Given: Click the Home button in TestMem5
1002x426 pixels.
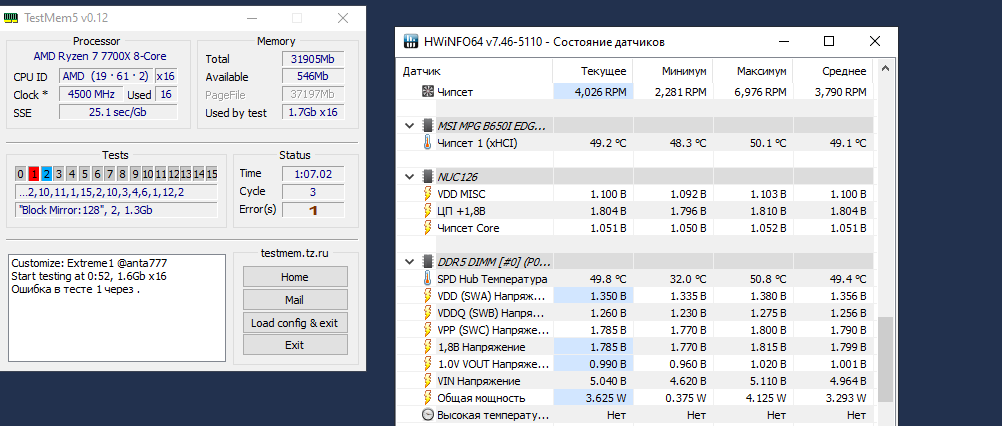Looking at the screenshot, I should [295, 277].
